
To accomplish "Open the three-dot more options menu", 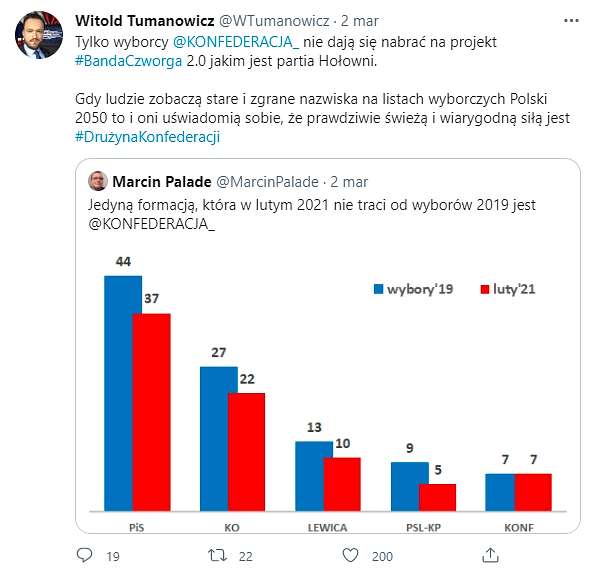I will click(571, 21).
